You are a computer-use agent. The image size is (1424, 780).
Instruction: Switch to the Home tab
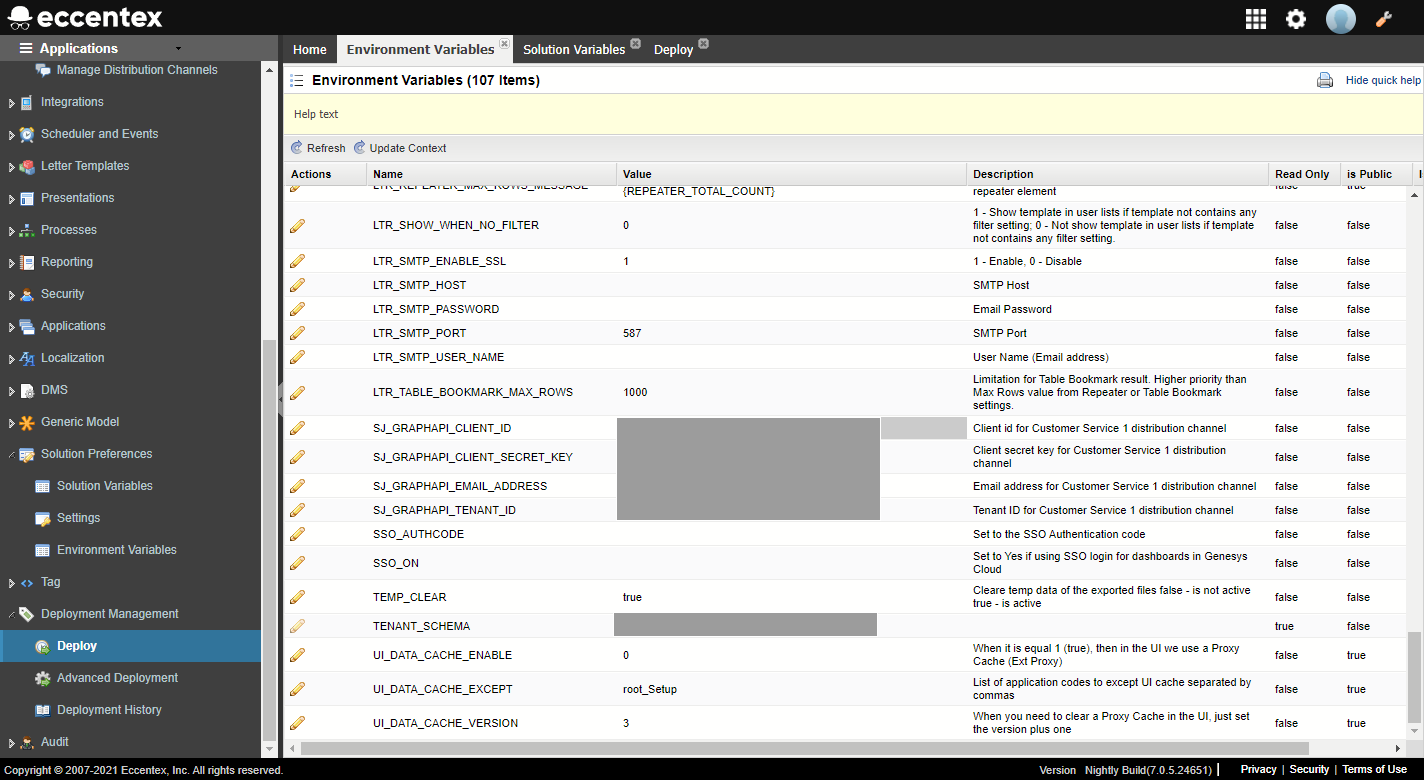tap(310, 49)
